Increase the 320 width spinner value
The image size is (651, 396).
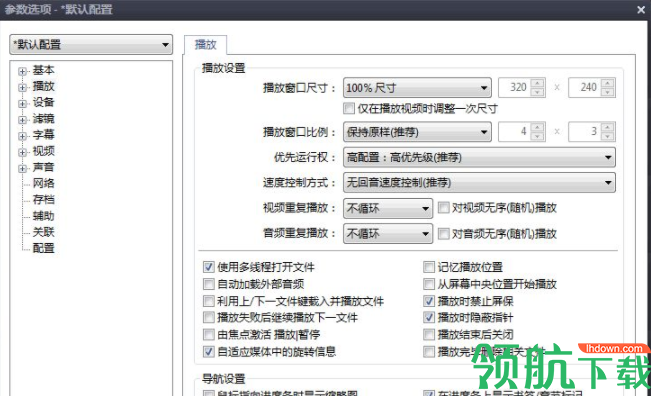538,83
